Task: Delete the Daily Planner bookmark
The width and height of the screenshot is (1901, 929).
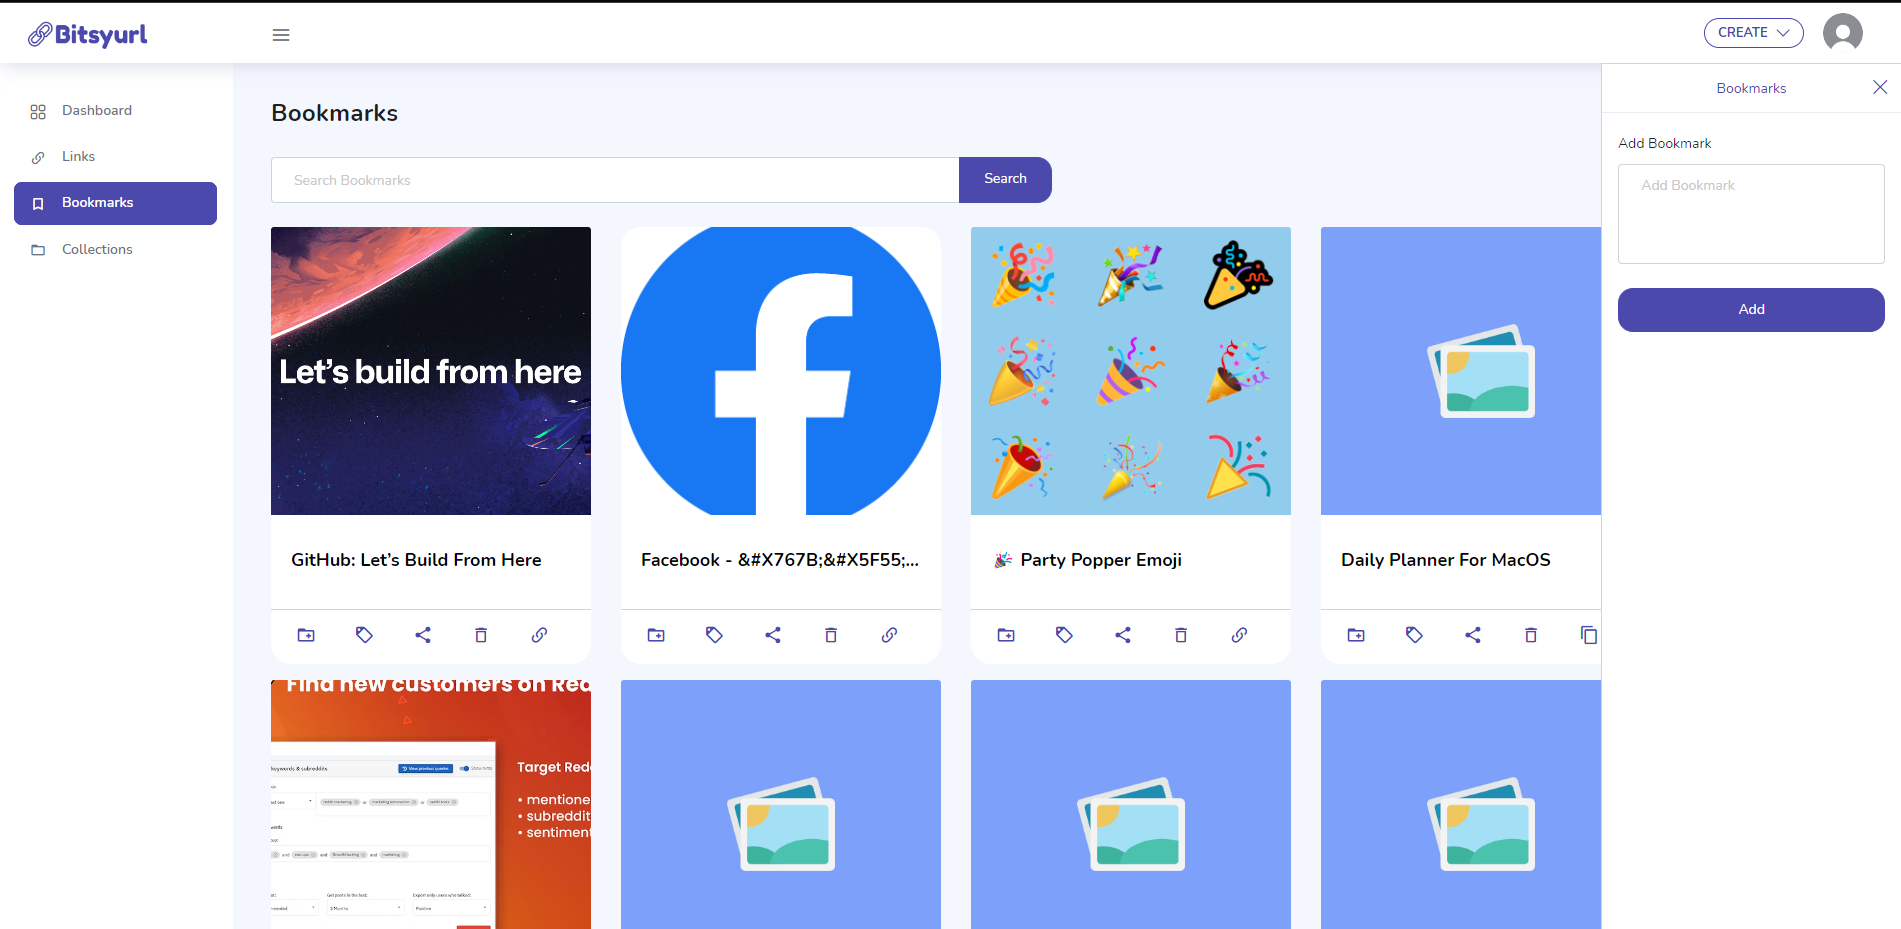Action: tap(1531, 635)
